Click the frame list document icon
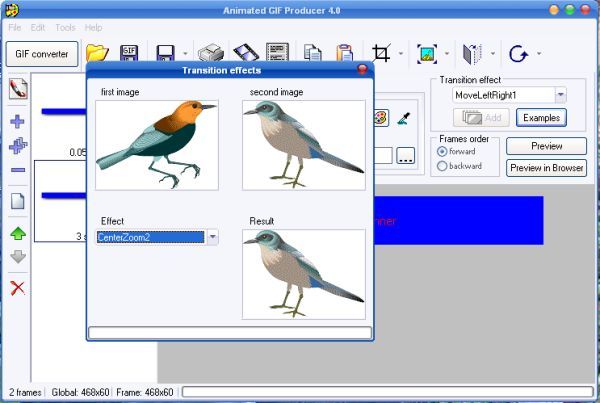Viewport: 600px width, 403px height. (277, 52)
